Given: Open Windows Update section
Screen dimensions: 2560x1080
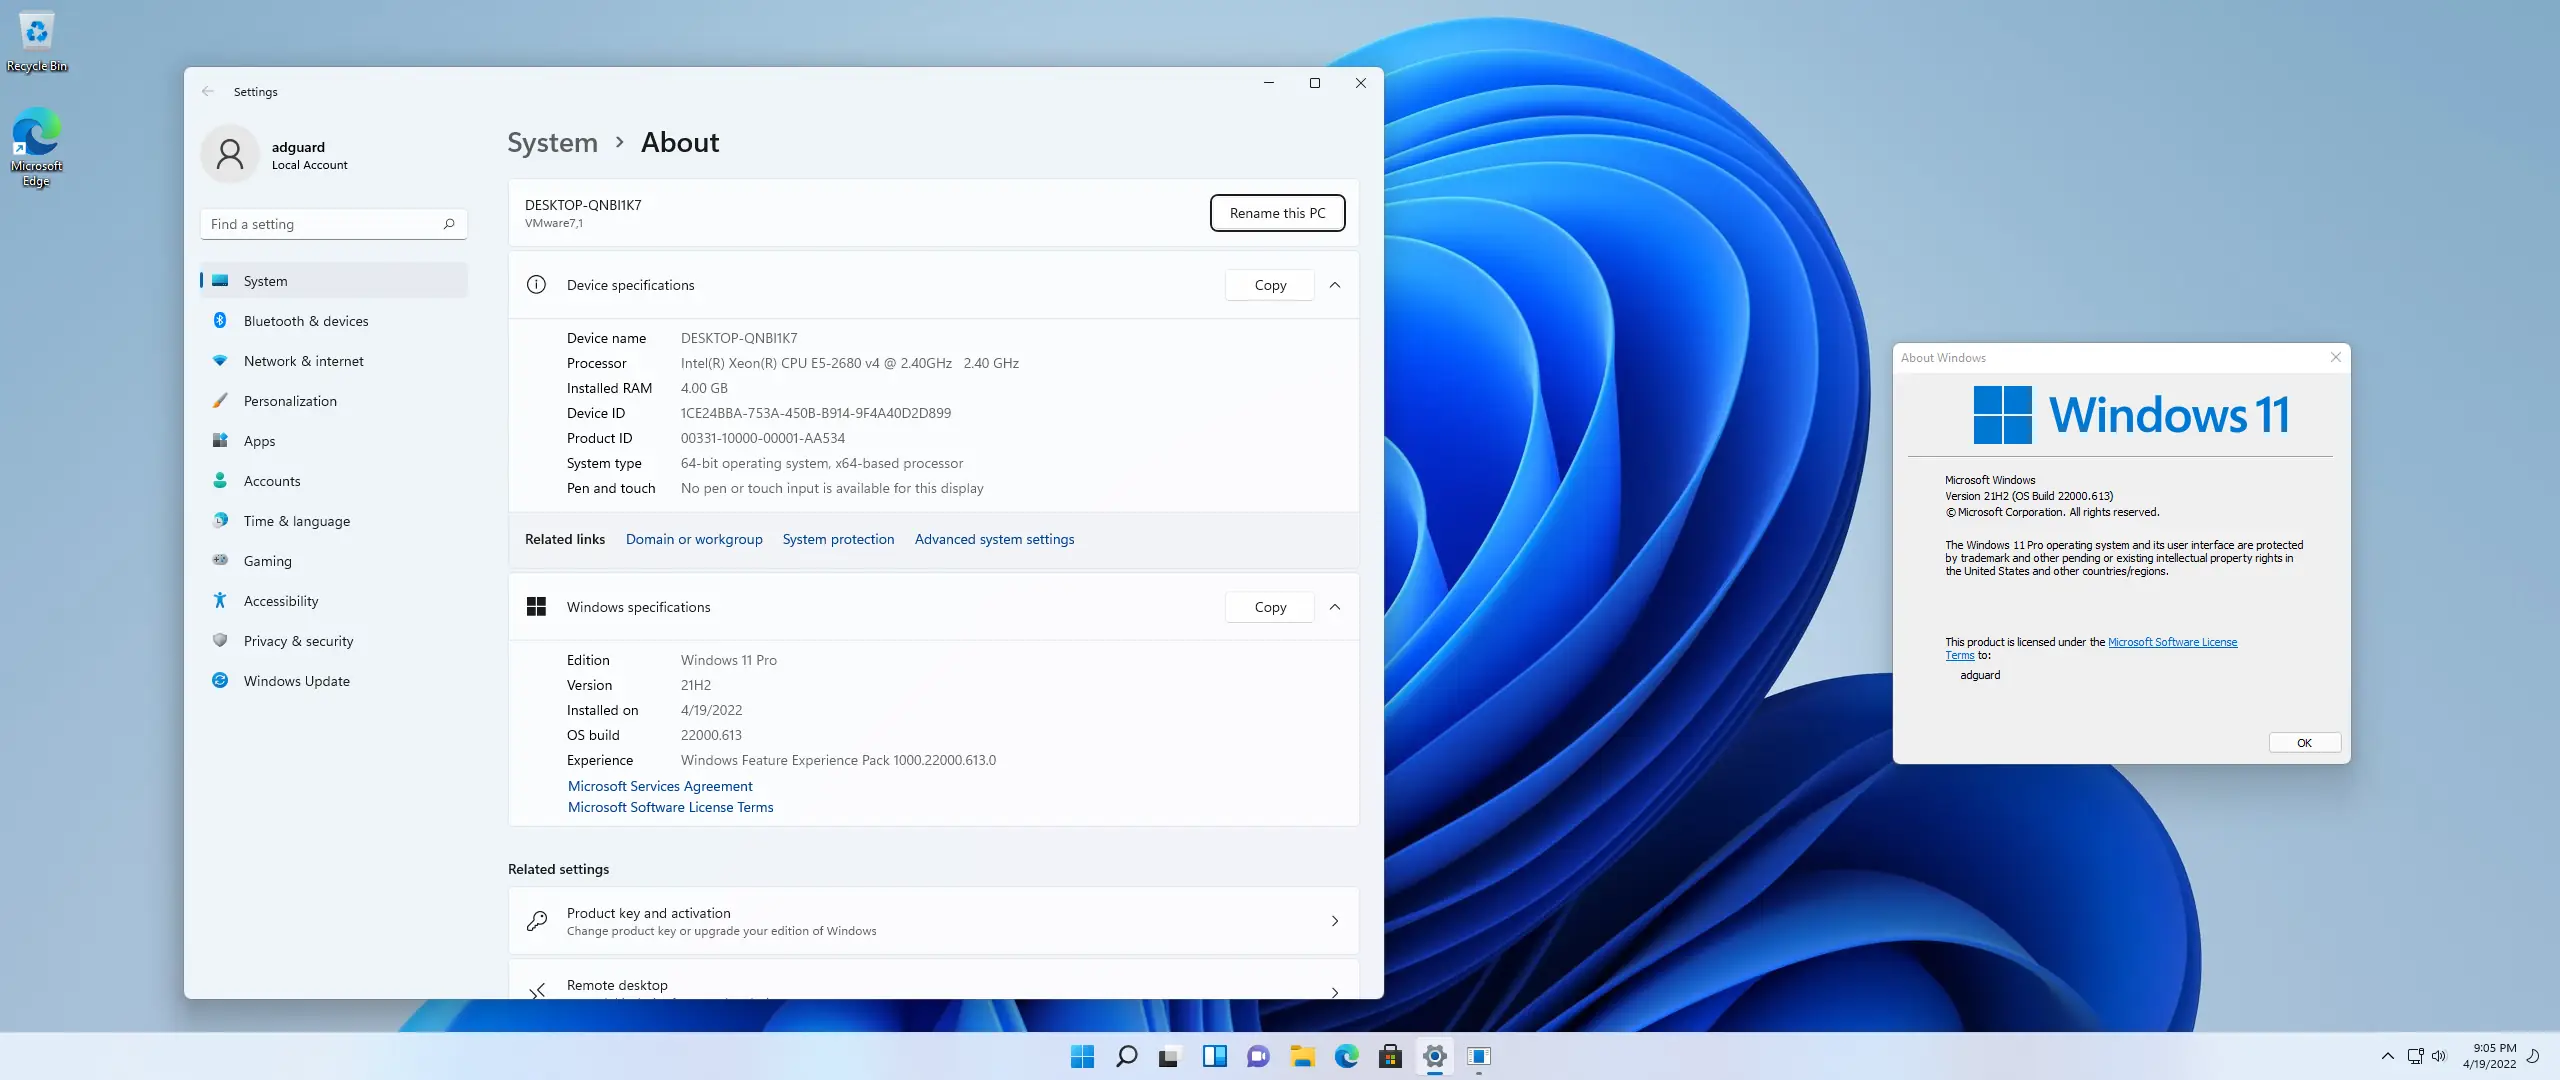Looking at the screenshot, I should point(296,681).
